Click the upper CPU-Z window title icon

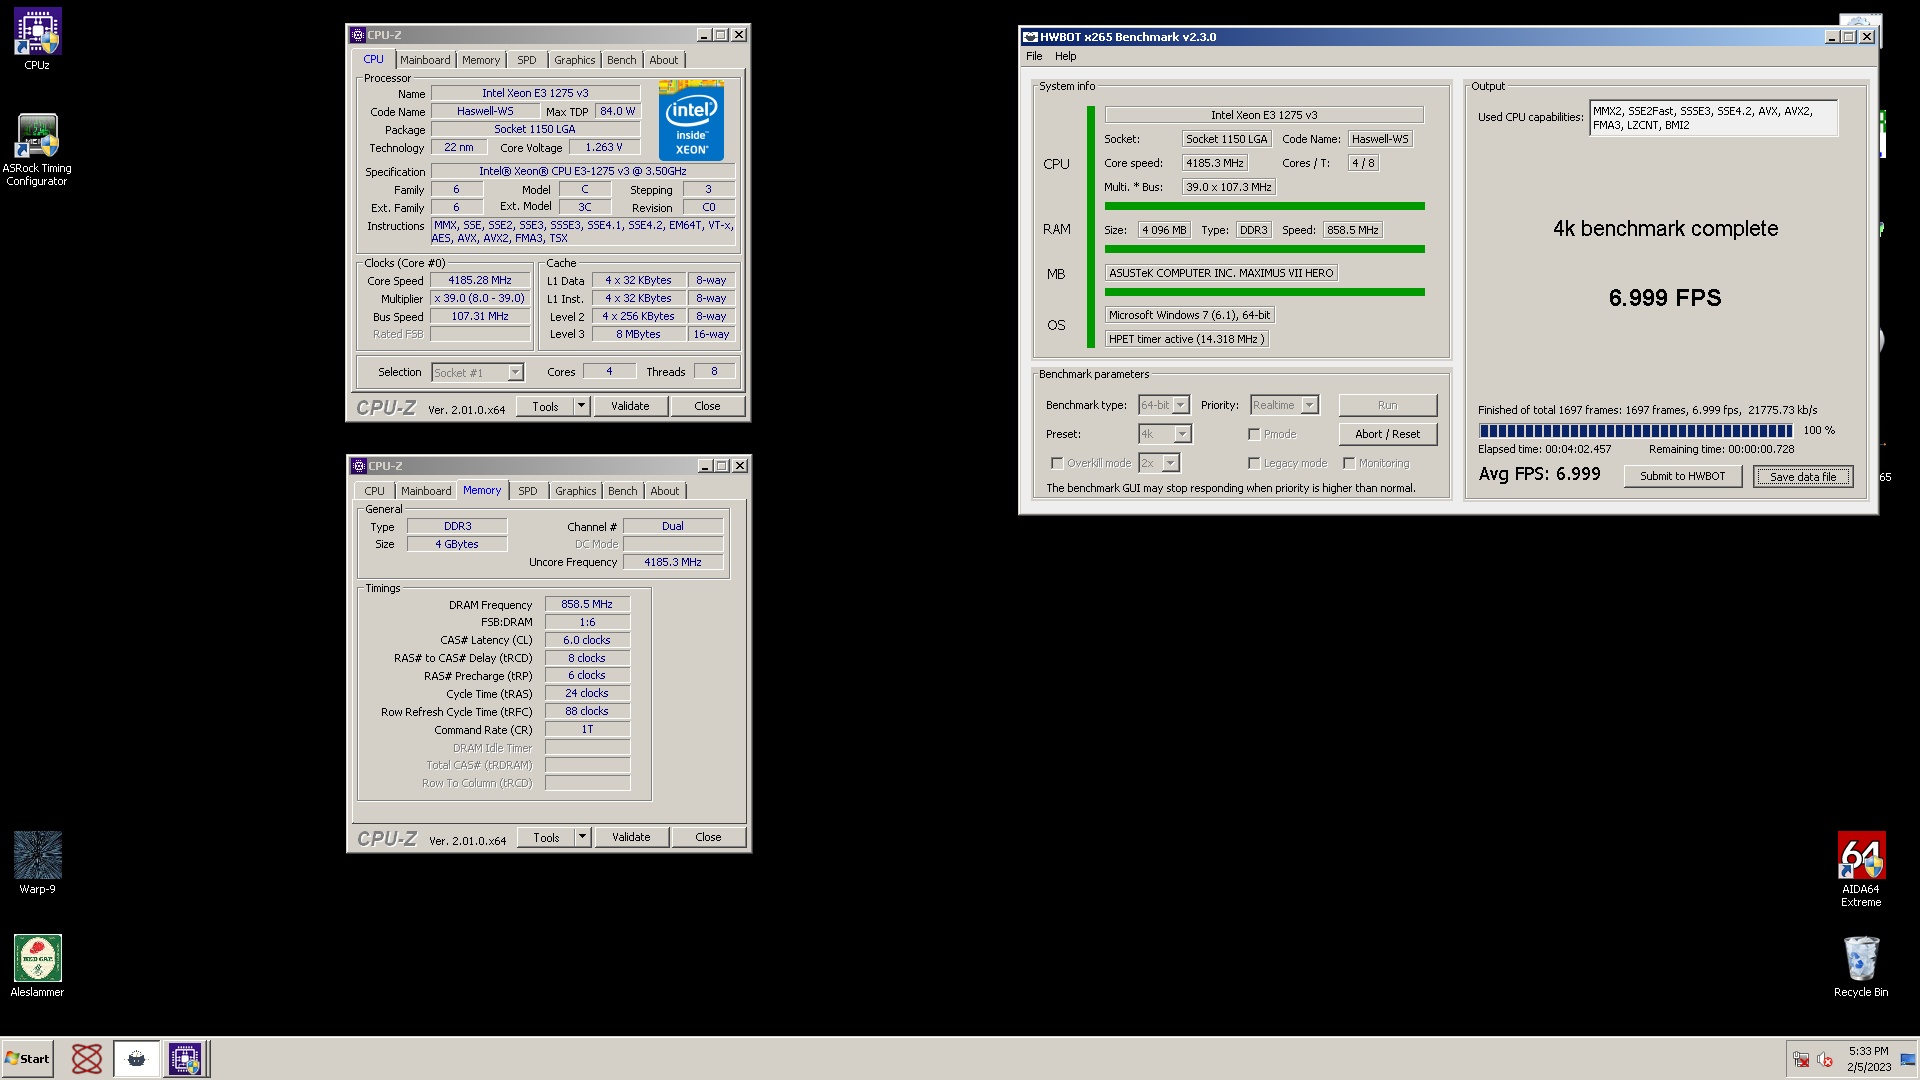click(x=358, y=35)
